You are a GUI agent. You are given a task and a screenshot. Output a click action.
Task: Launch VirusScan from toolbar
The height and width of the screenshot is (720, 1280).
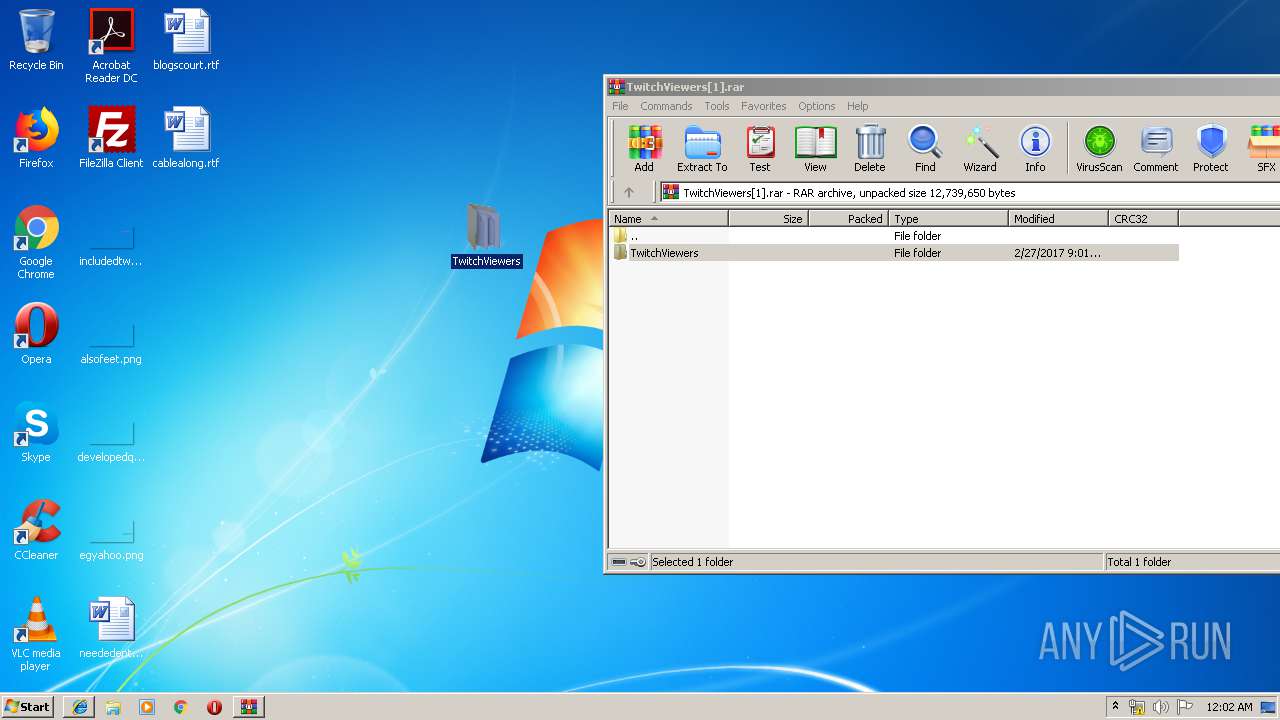[x=1099, y=149]
